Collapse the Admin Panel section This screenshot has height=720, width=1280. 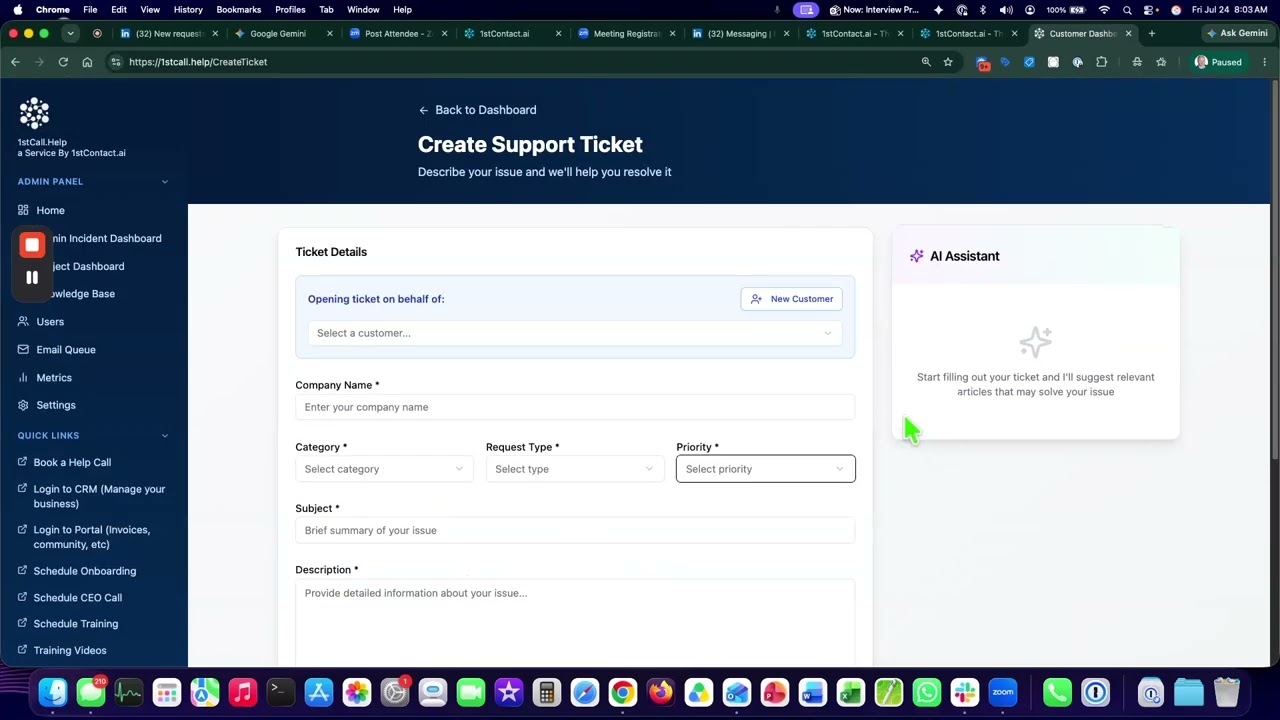tap(165, 182)
